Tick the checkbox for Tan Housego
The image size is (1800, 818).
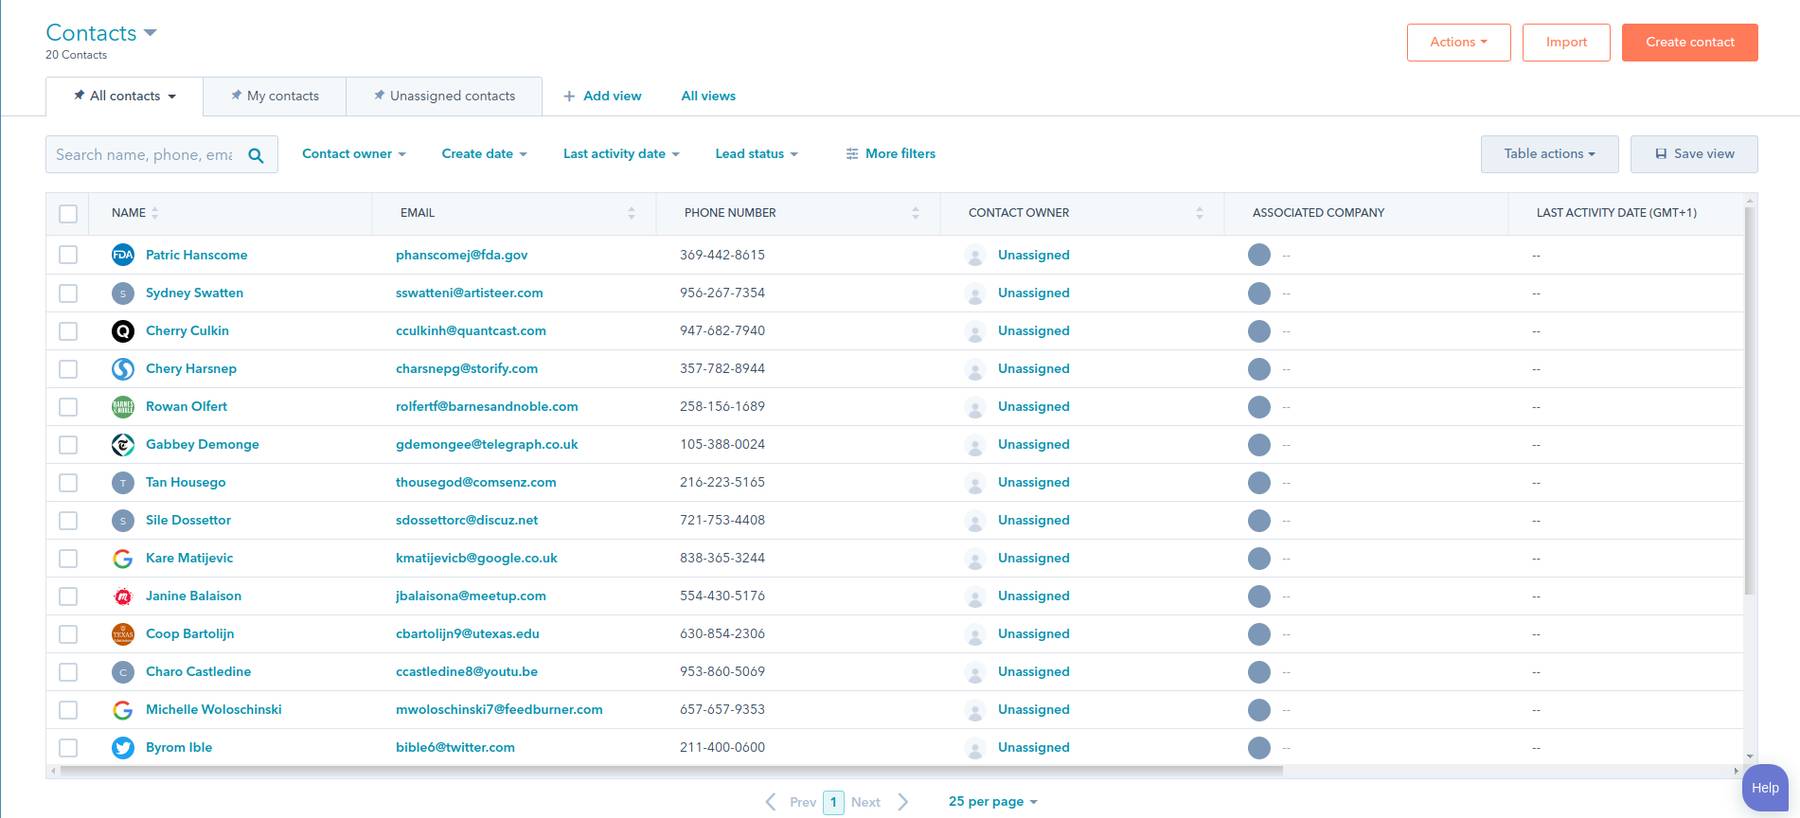tap(68, 483)
